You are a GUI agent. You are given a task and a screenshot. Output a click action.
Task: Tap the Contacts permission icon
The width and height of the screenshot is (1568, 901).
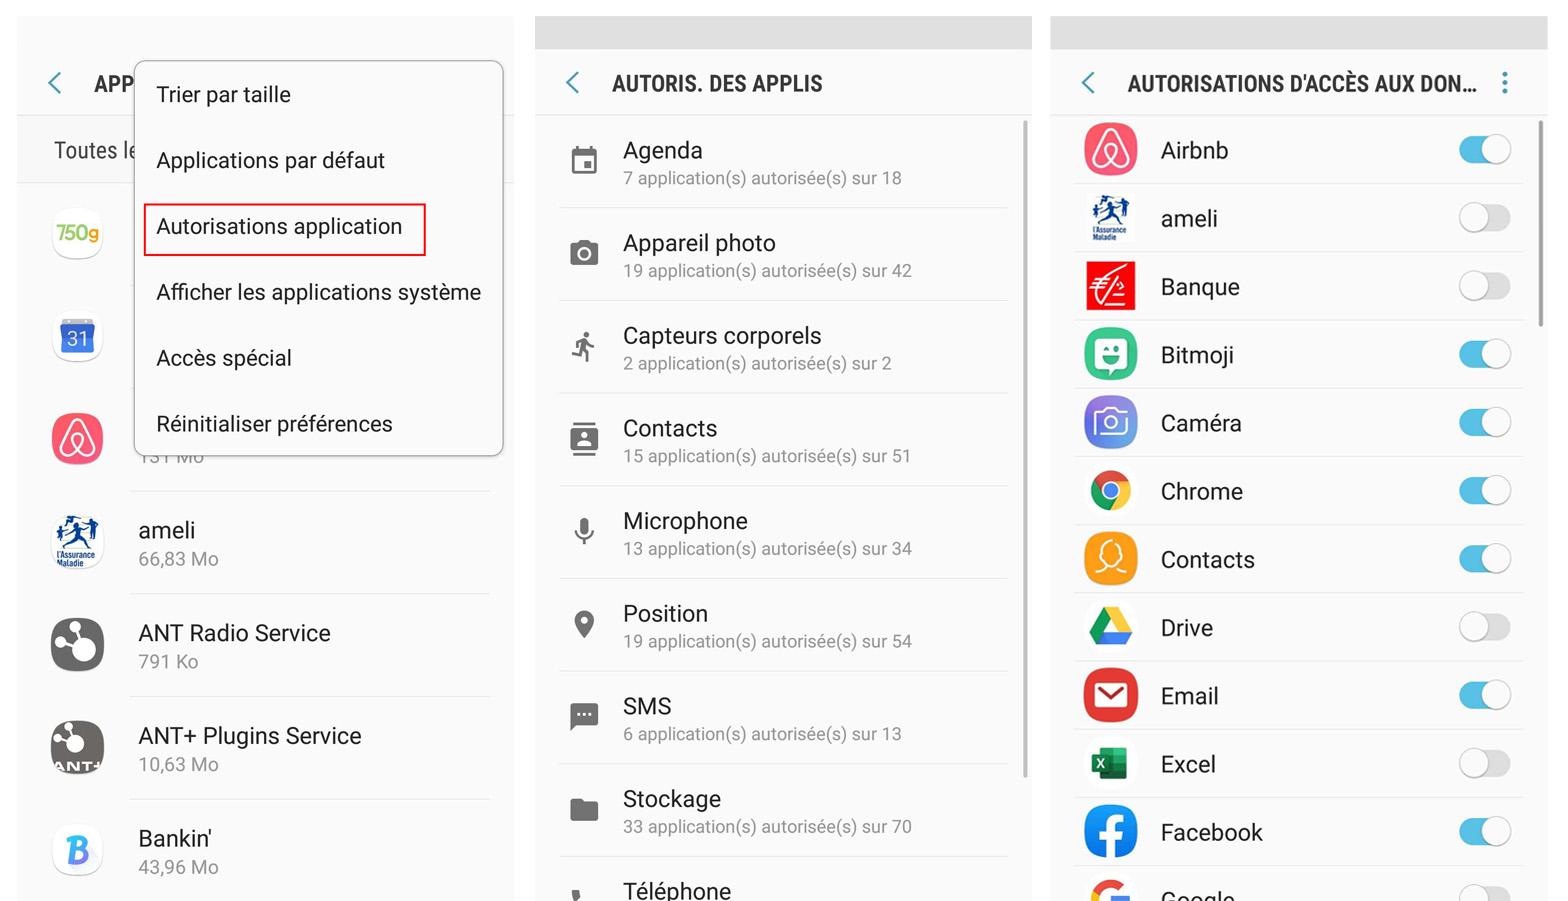click(584, 439)
